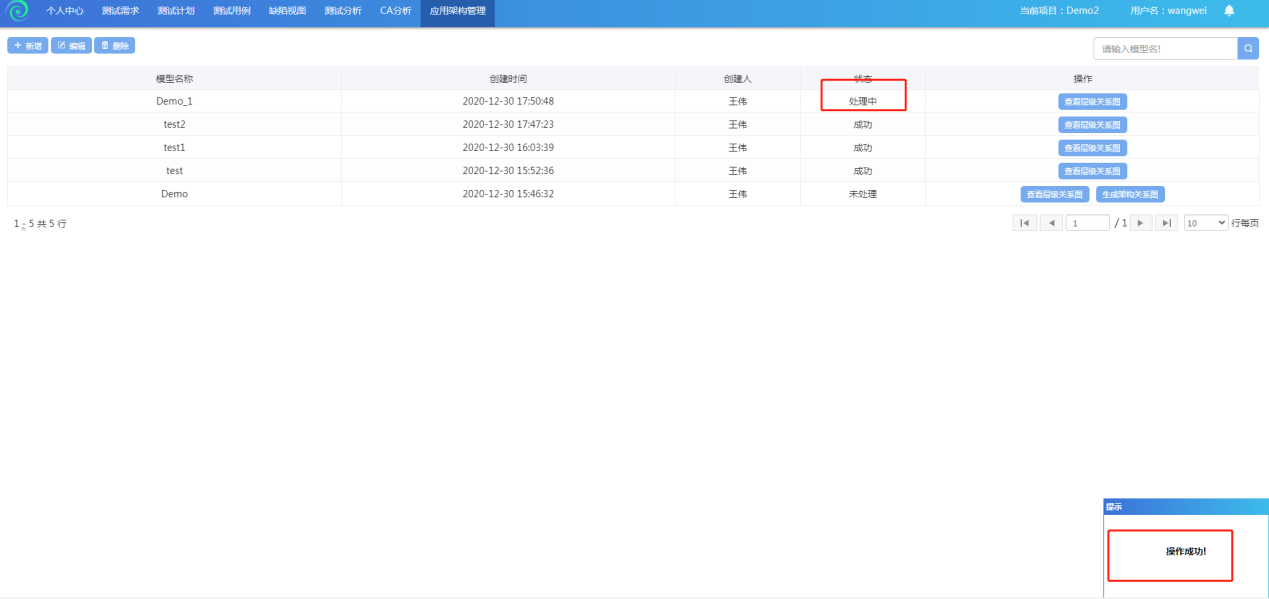Click the 新增 add button with plus icon

point(28,46)
